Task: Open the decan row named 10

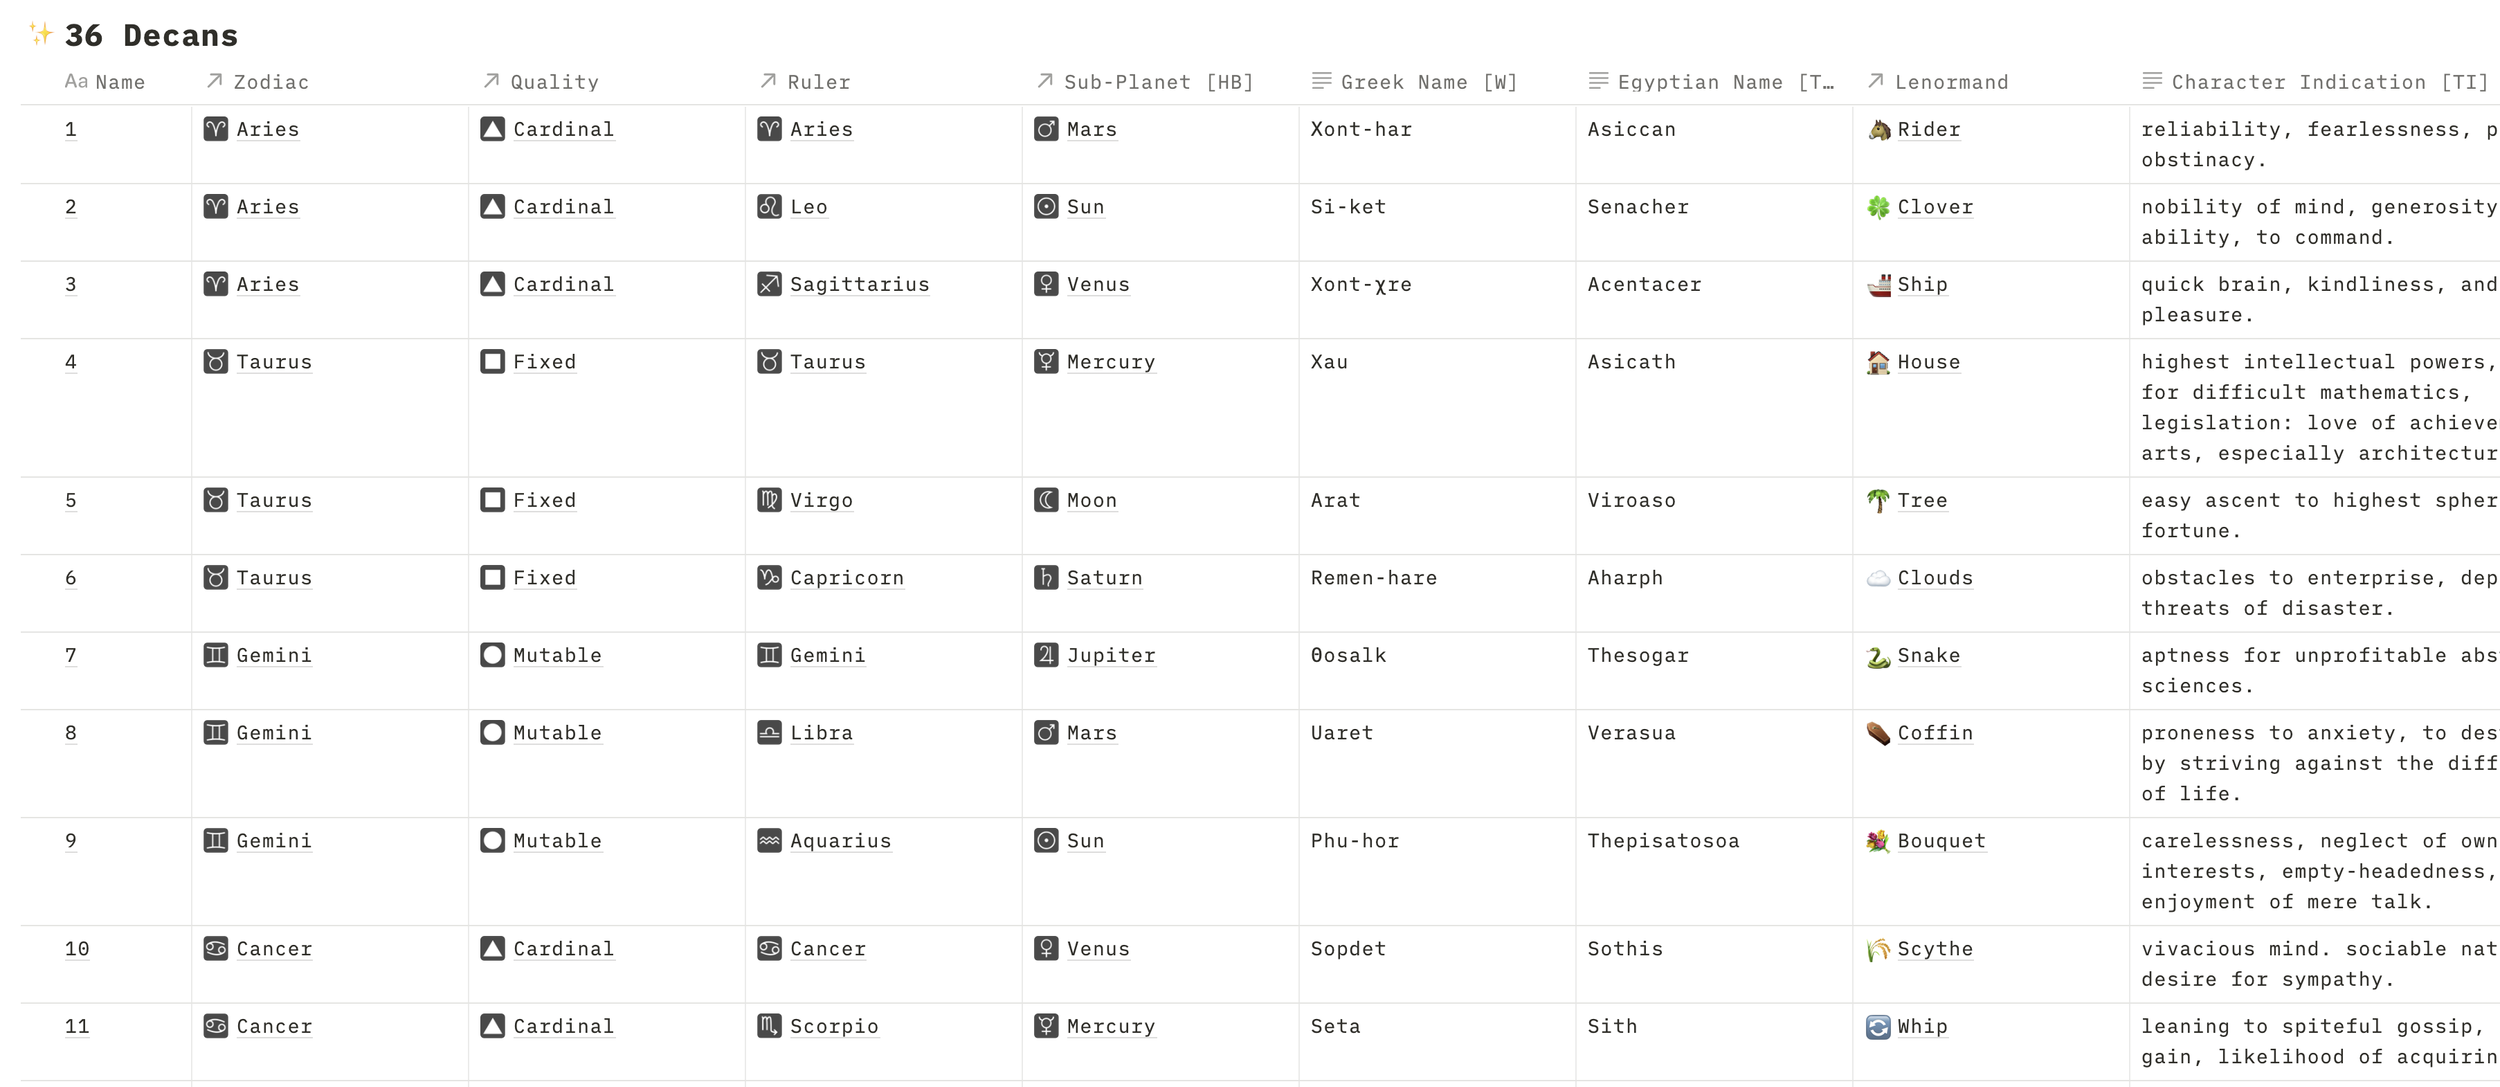Action: point(77,949)
